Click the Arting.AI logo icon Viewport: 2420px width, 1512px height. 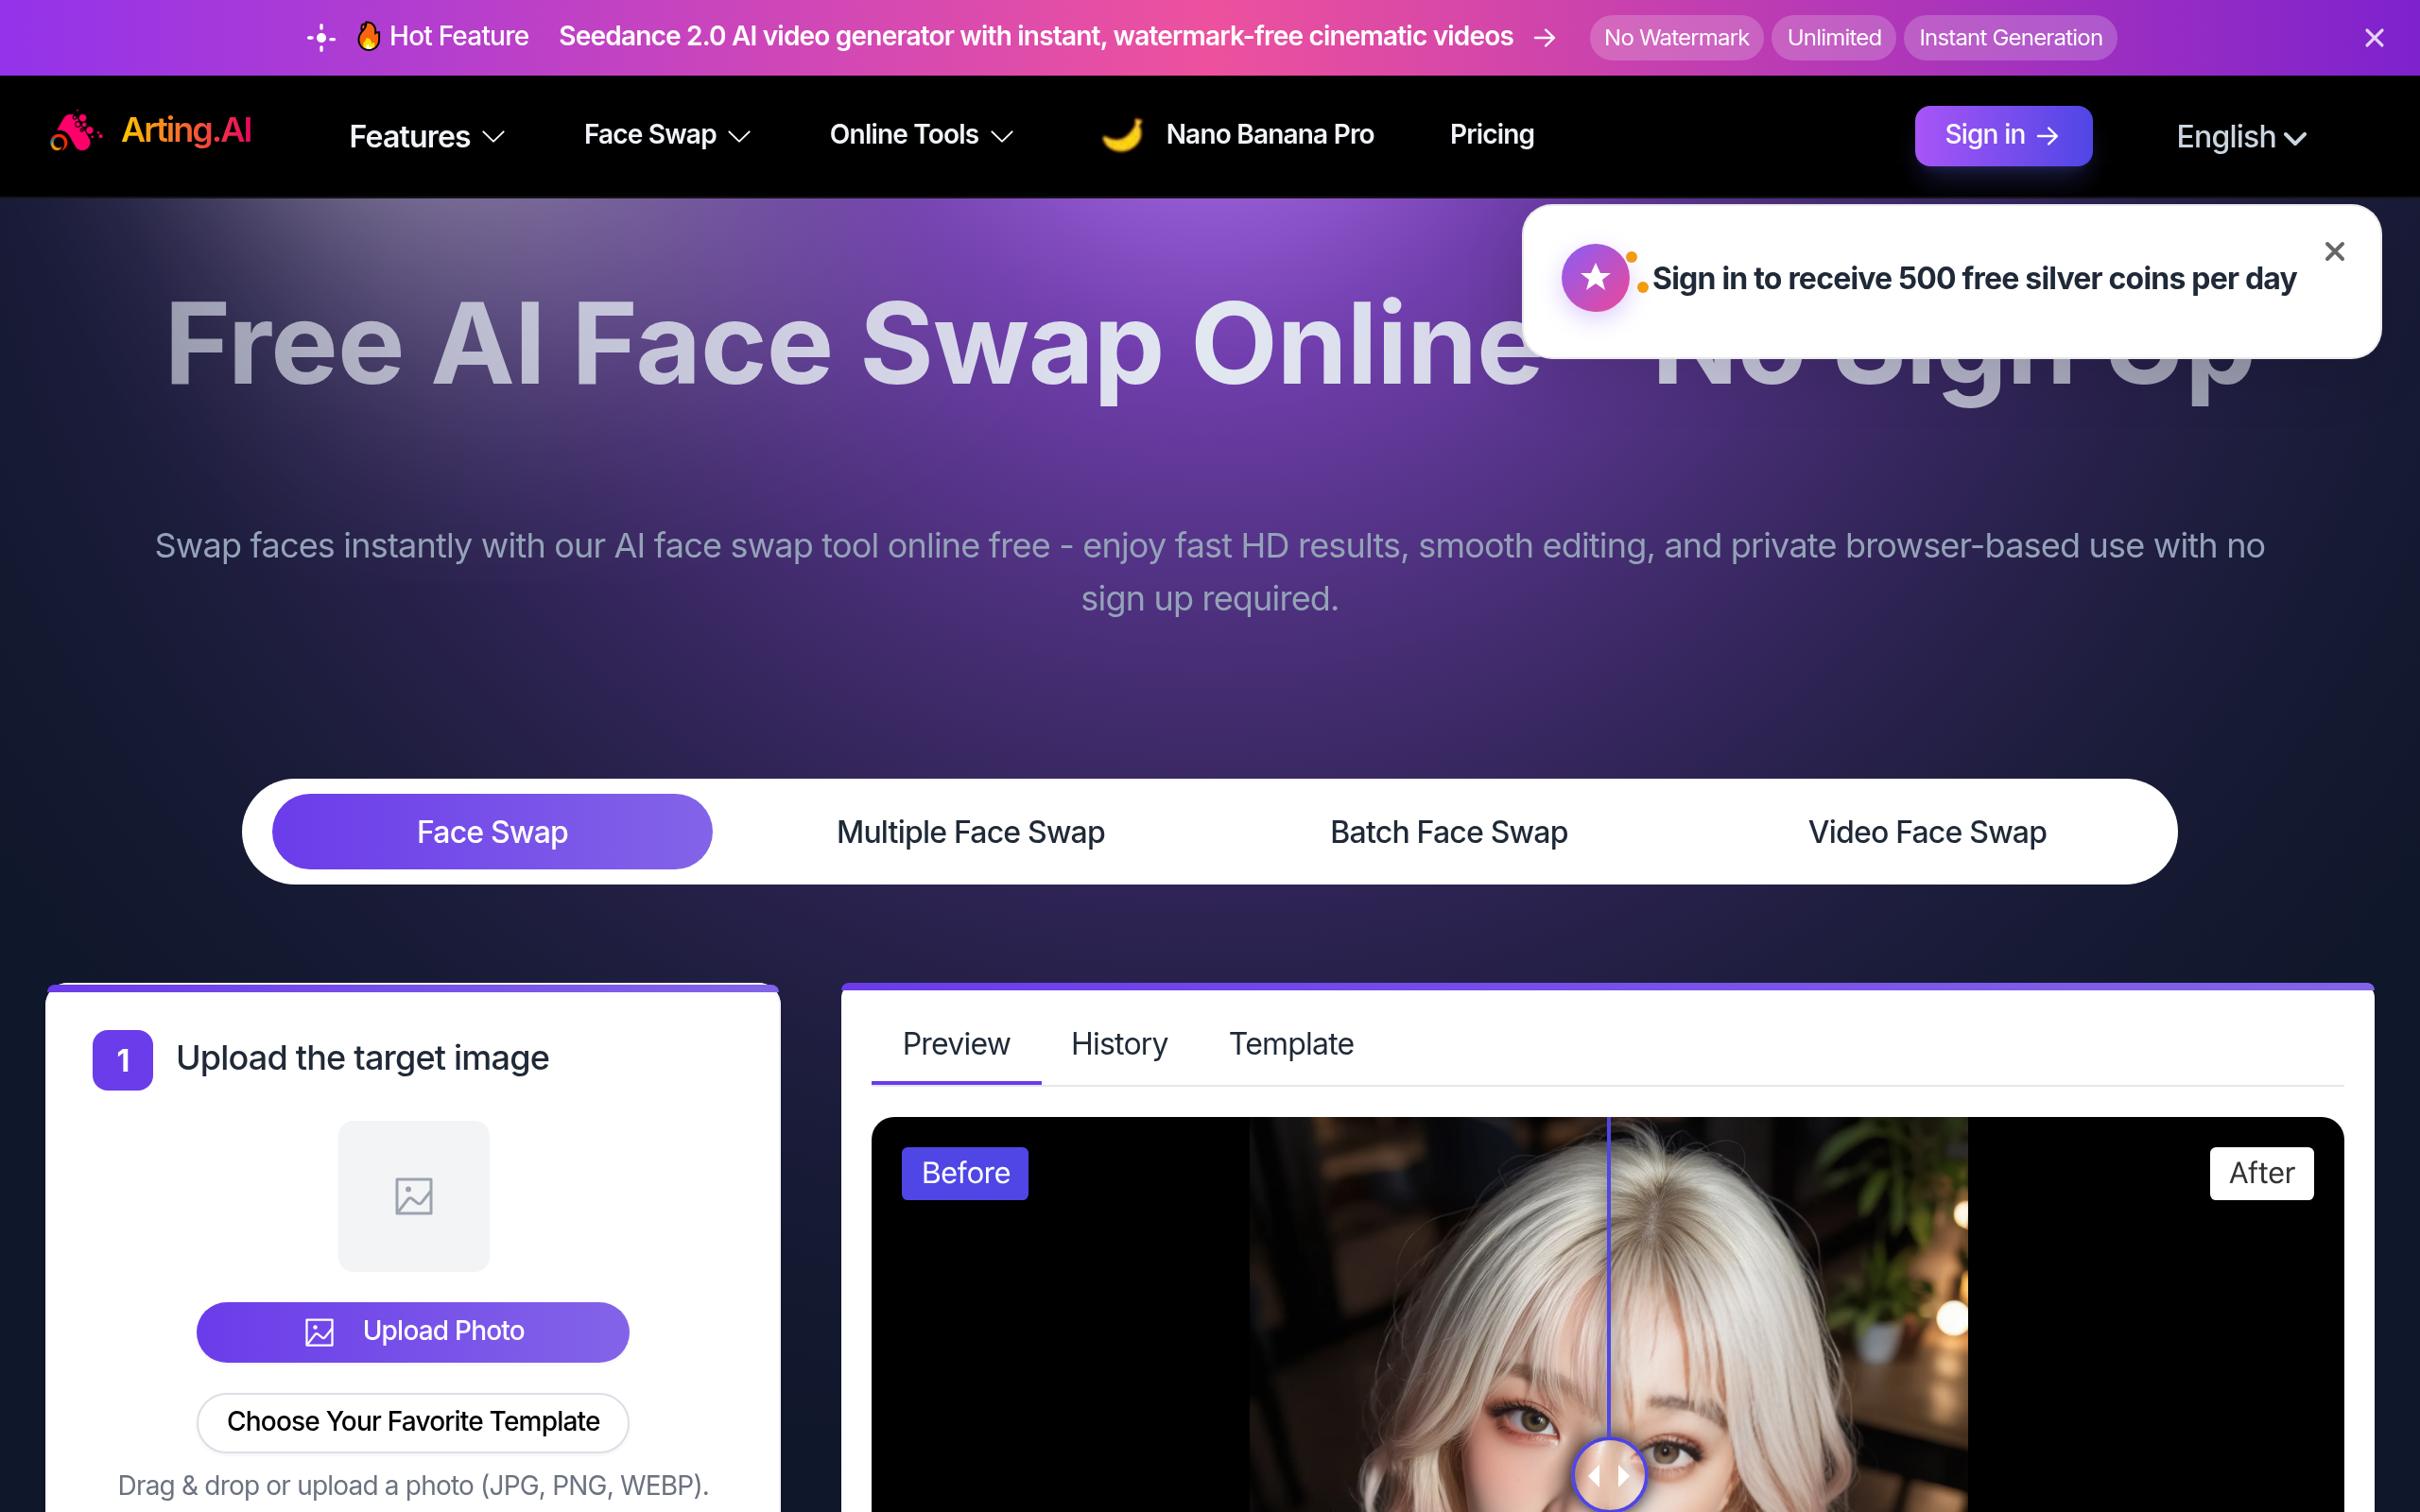pyautogui.click(x=73, y=131)
